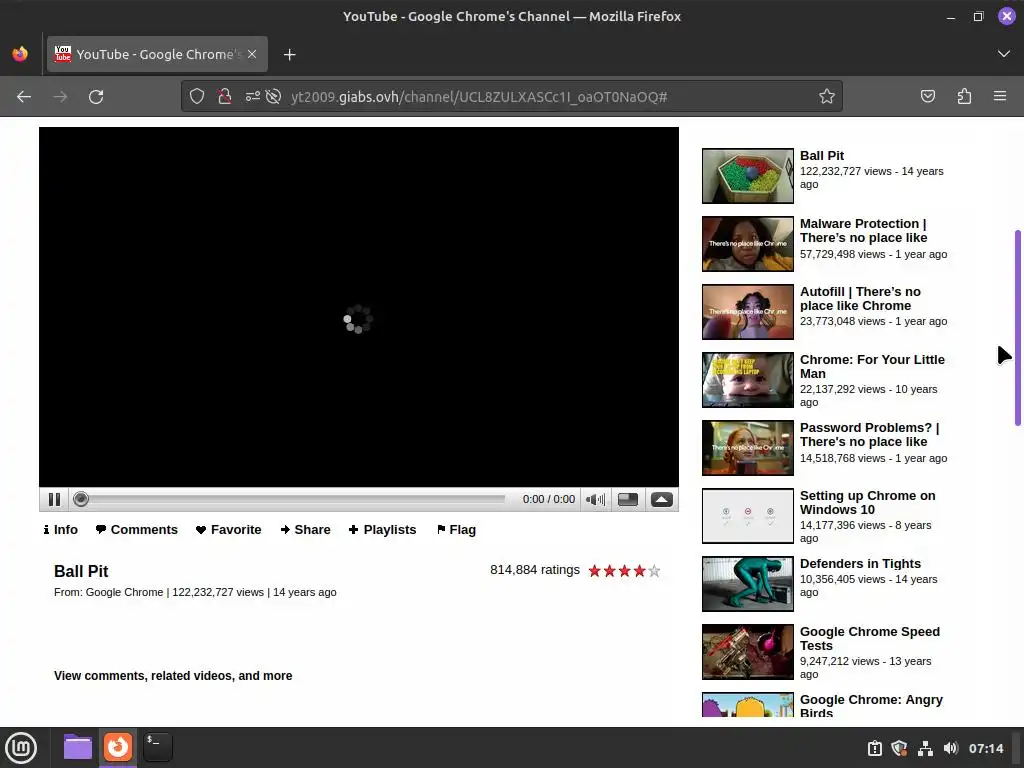Screen dimensions: 1024x768
Task: Open the Linux Mint start menu
Action: [21, 748]
